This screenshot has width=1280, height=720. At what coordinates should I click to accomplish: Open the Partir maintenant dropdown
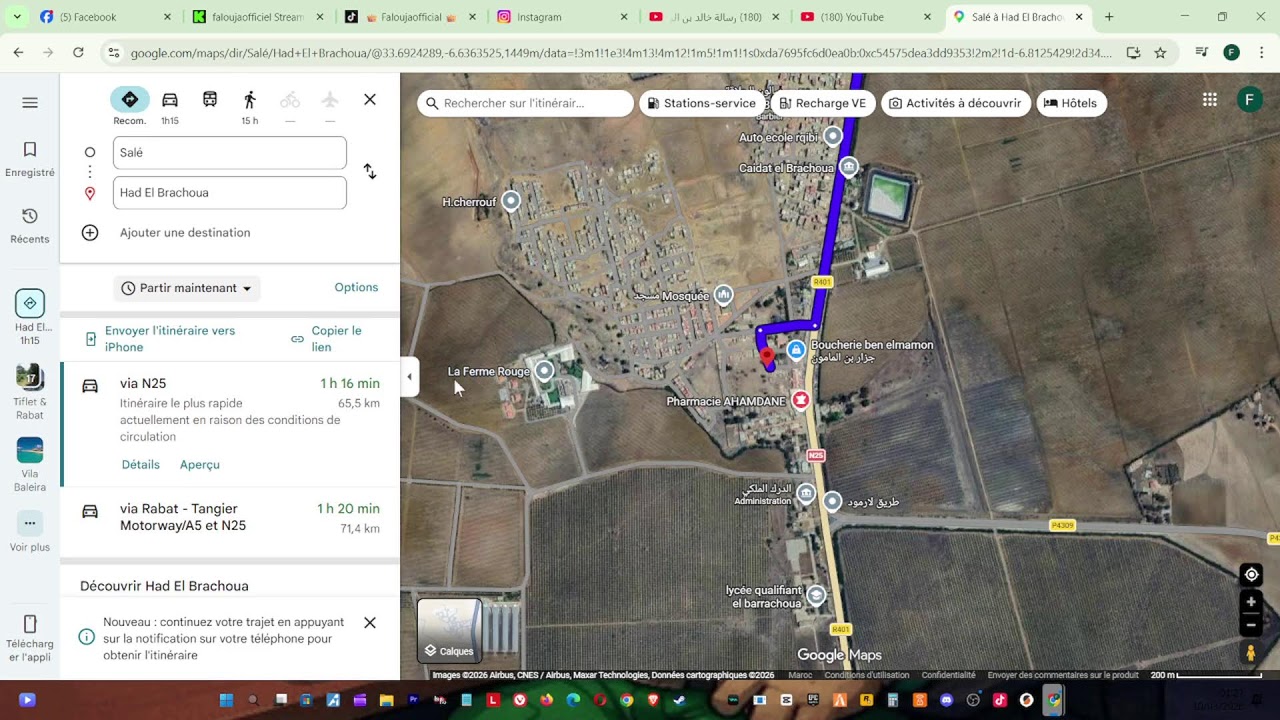click(x=187, y=288)
